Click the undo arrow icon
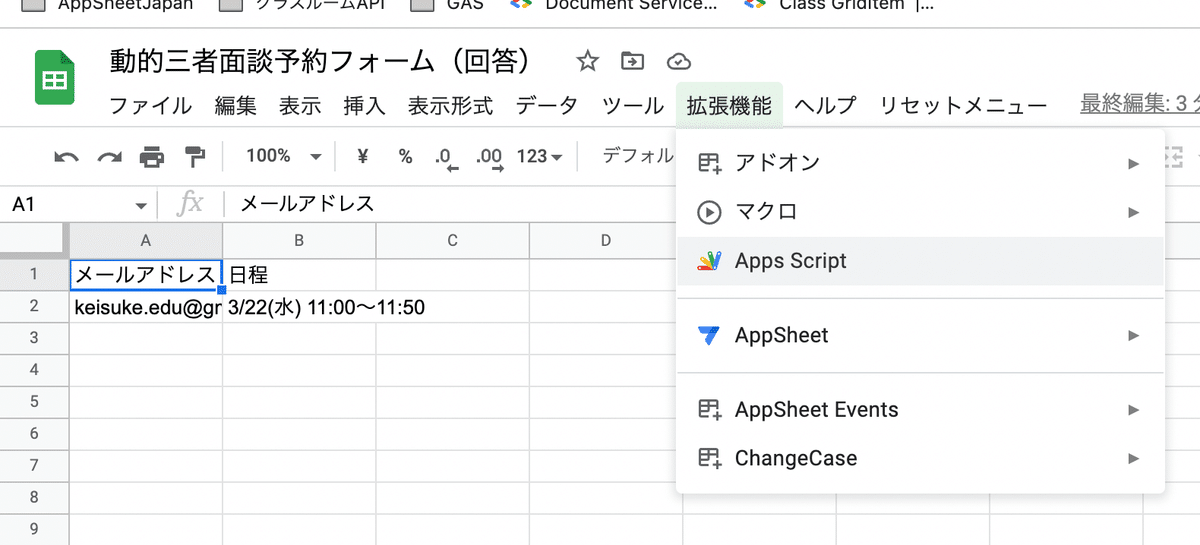The height and width of the screenshot is (545, 1200). (67, 157)
